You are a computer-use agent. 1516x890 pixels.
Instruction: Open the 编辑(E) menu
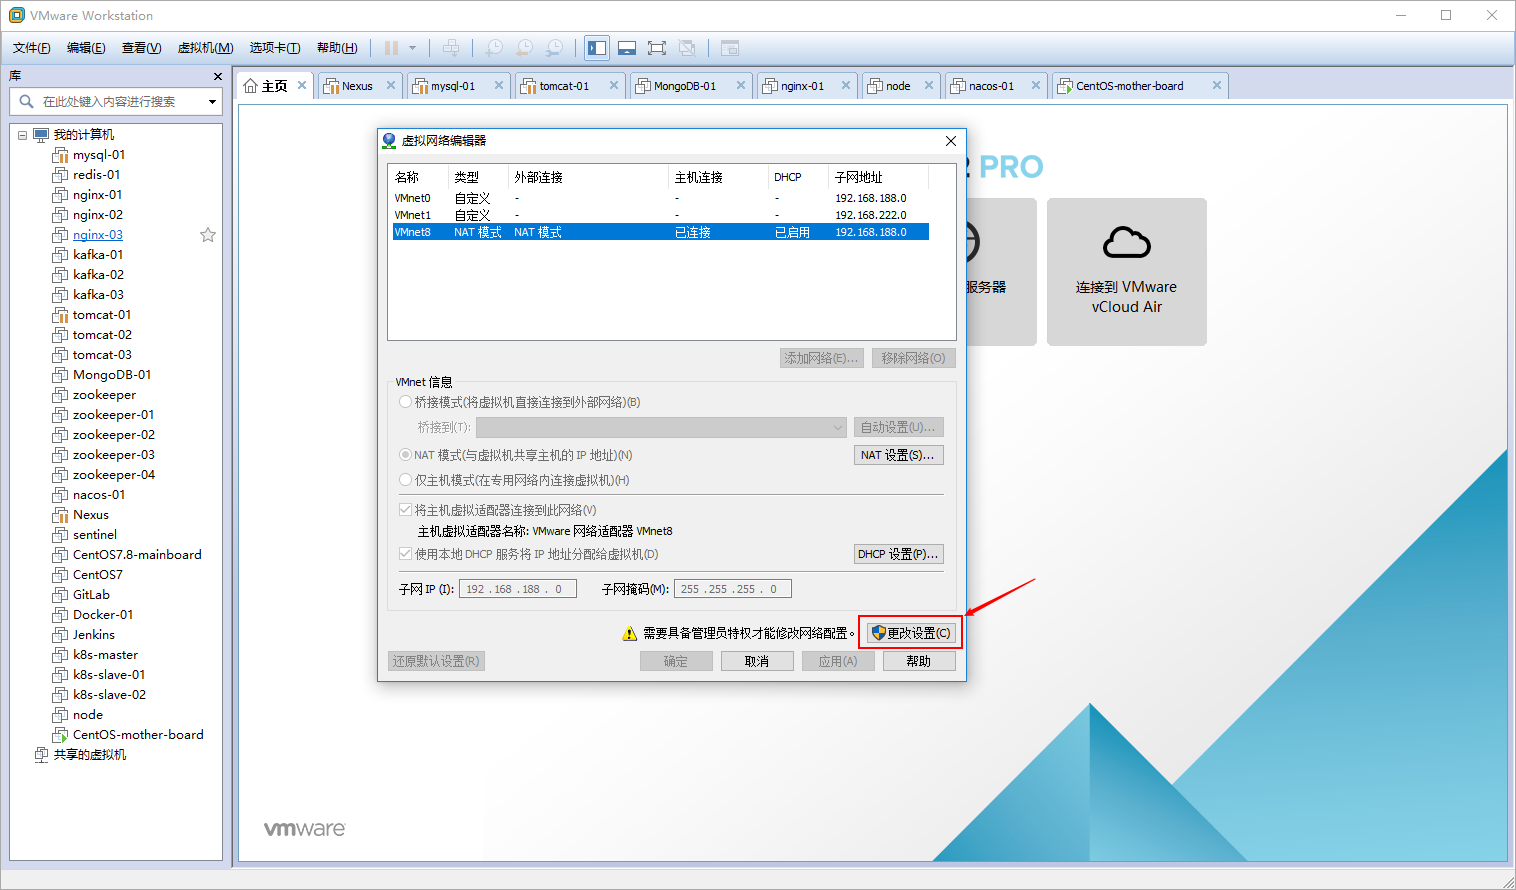[x=86, y=48]
